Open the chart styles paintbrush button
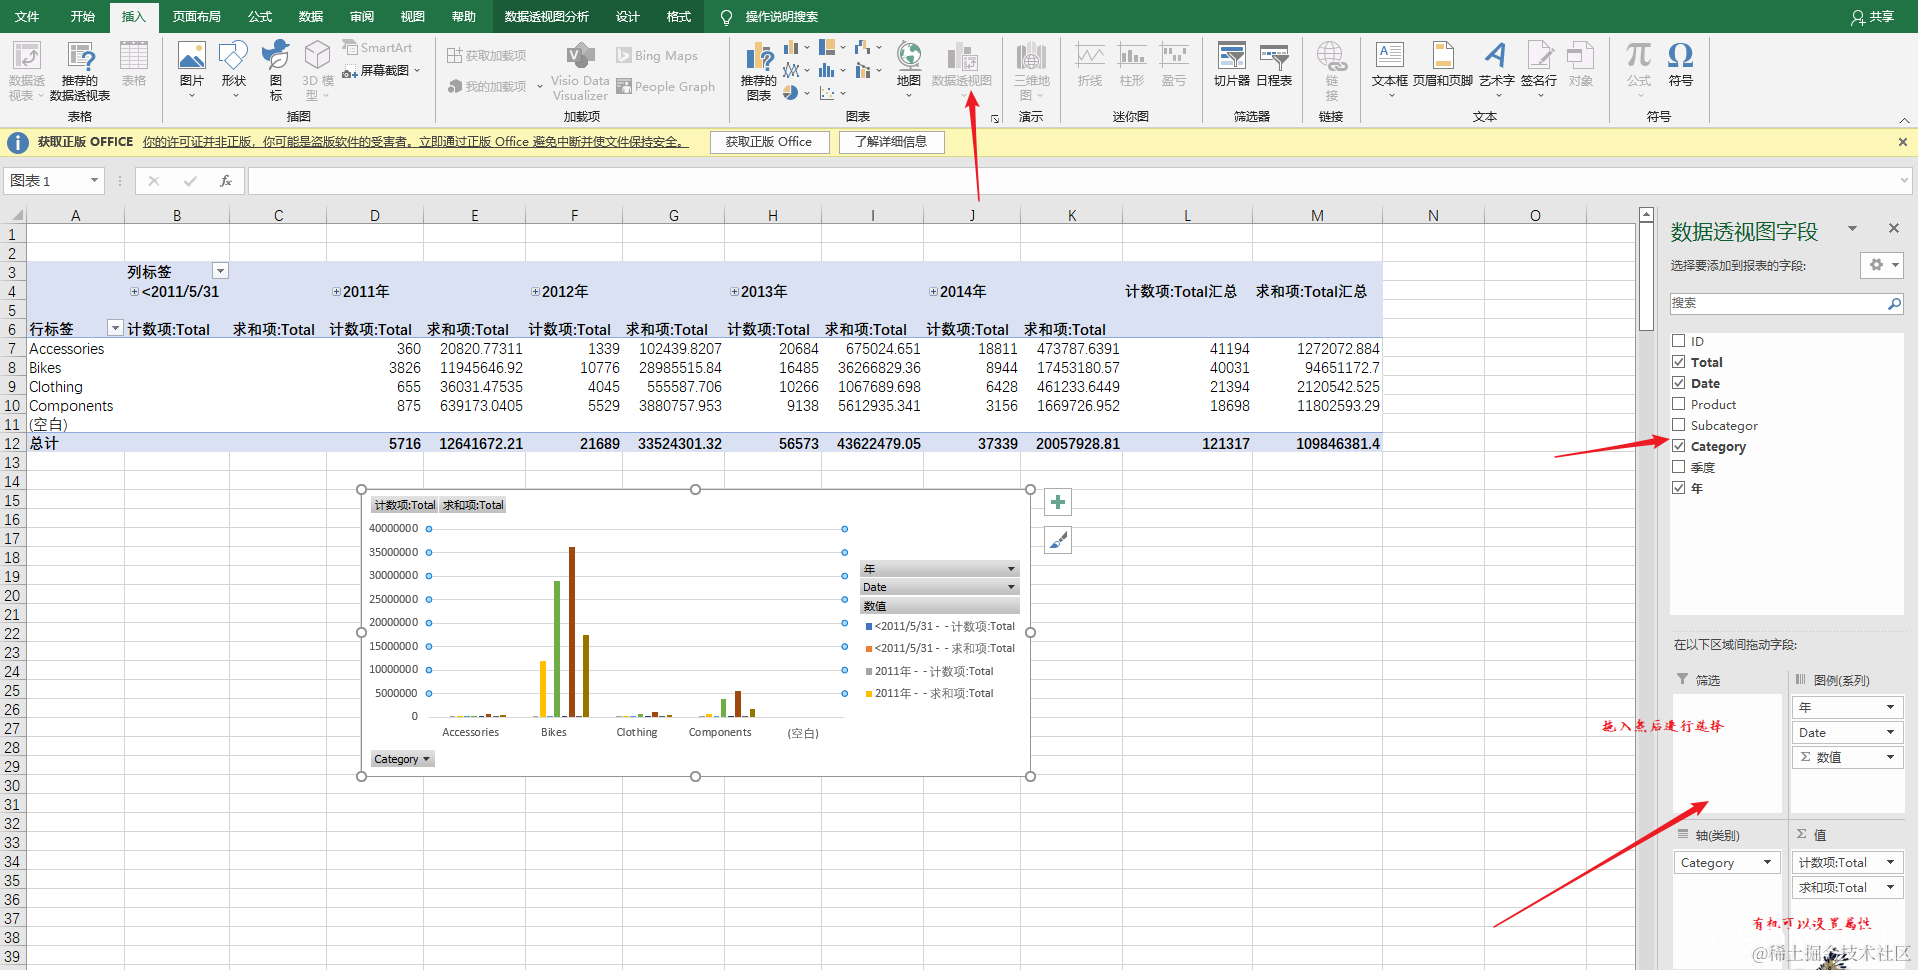 click(1058, 540)
